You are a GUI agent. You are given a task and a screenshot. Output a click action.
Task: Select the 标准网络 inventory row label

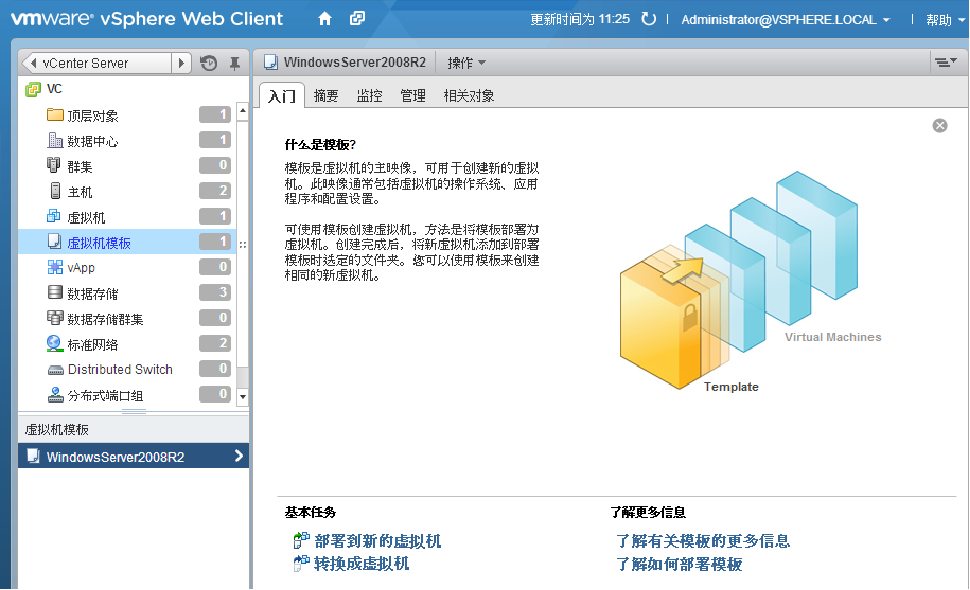pos(92,345)
